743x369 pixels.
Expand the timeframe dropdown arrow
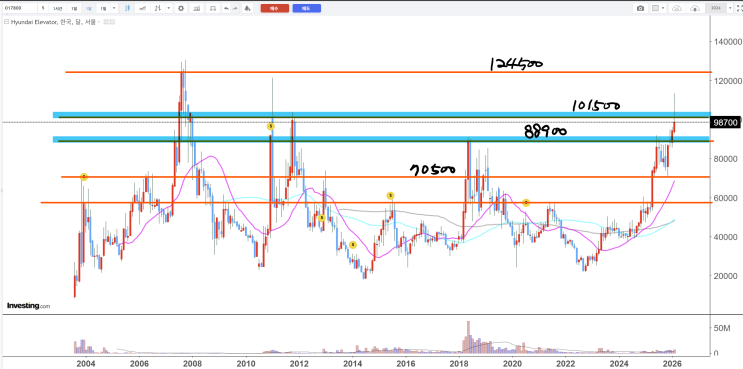[x=114, y=8]
